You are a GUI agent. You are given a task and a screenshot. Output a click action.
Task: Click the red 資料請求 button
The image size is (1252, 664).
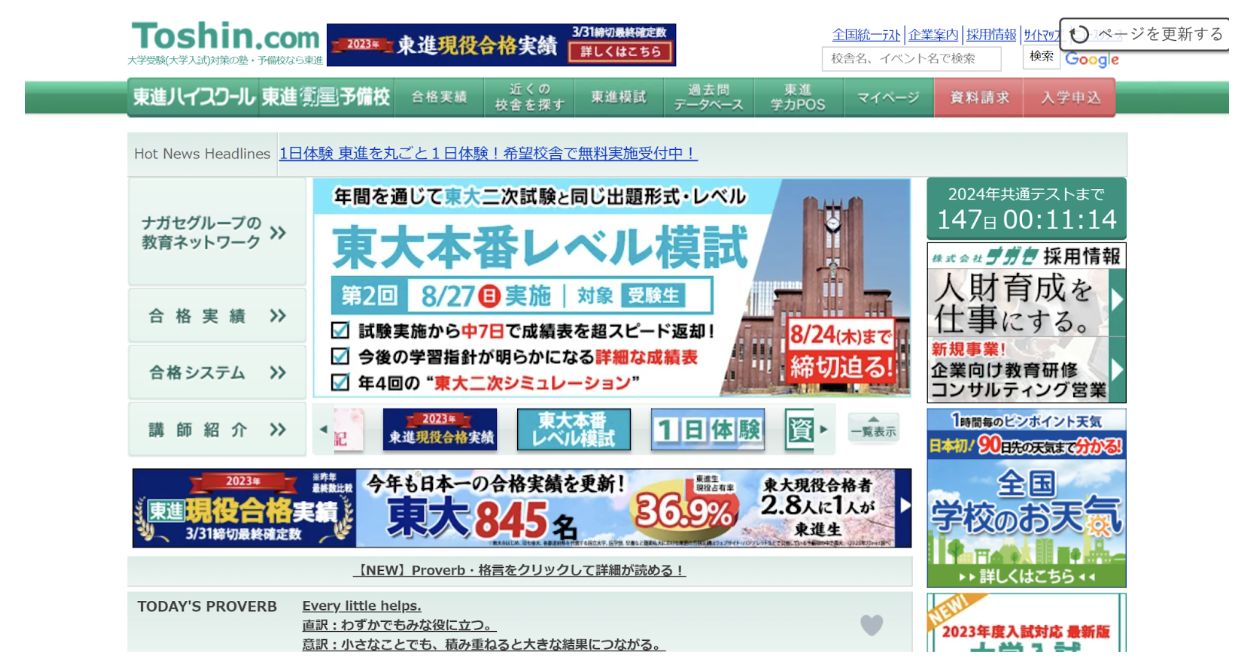click(979, 97)
